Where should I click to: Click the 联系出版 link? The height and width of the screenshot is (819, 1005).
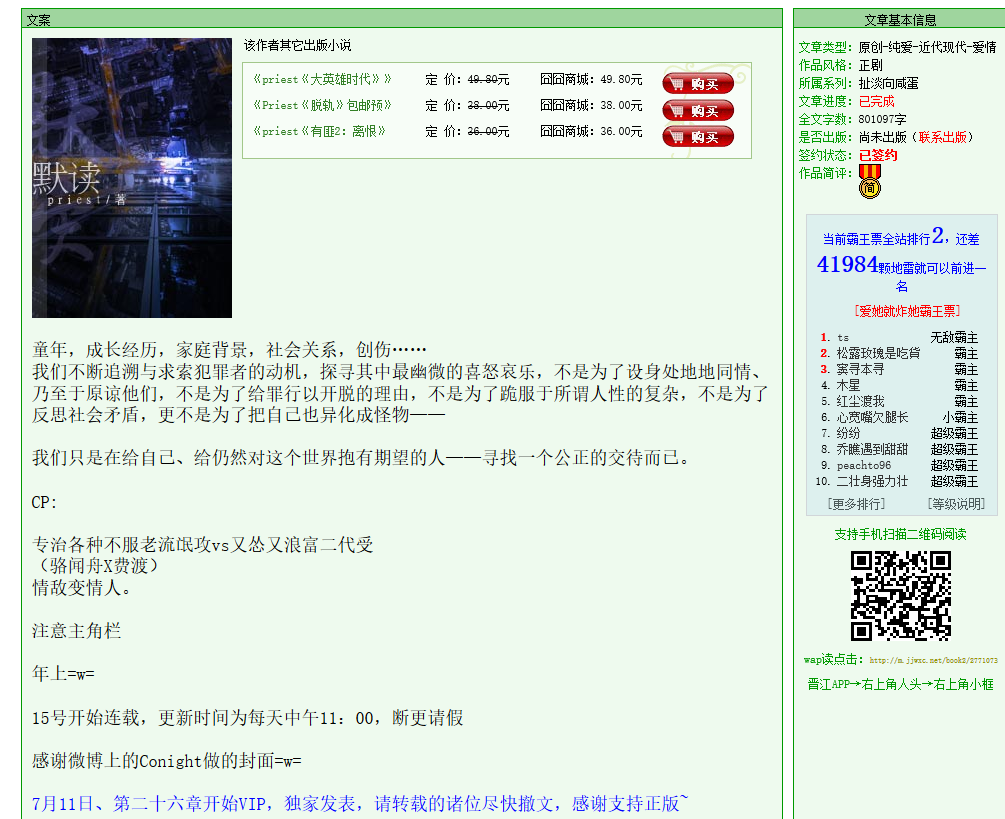tap(942, 137)
